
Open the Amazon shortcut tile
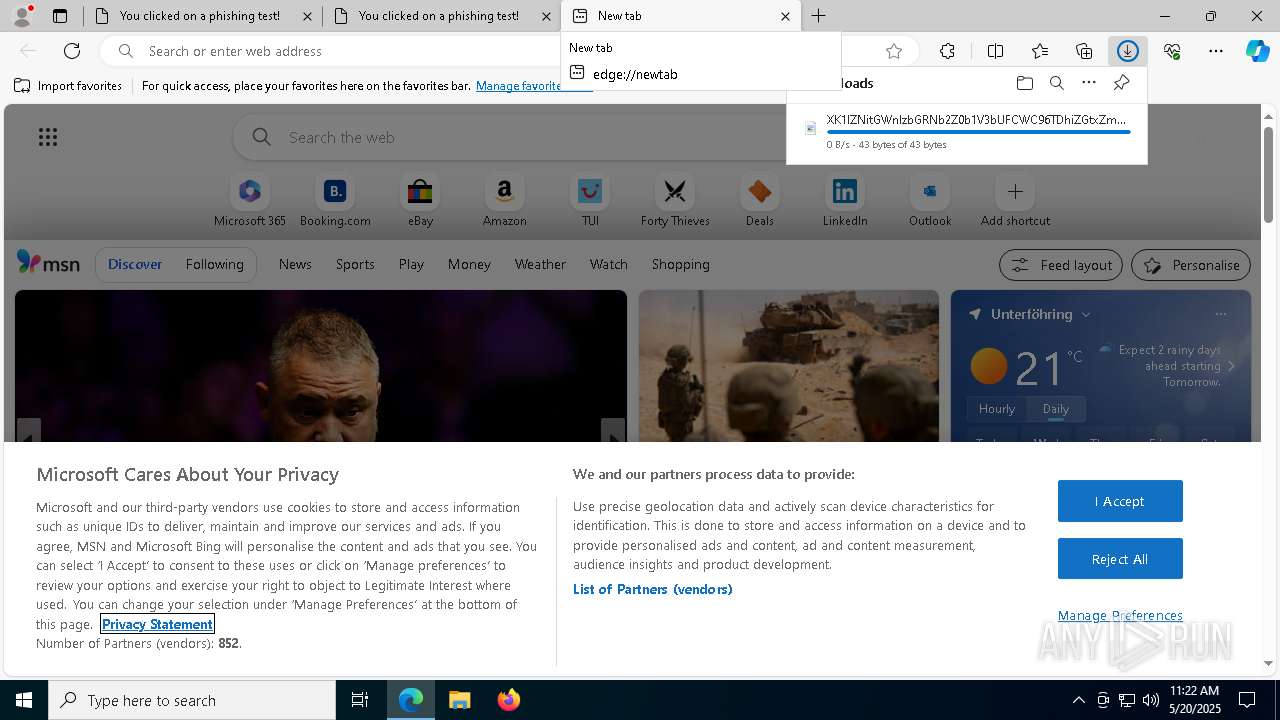(x=504, y=200)
